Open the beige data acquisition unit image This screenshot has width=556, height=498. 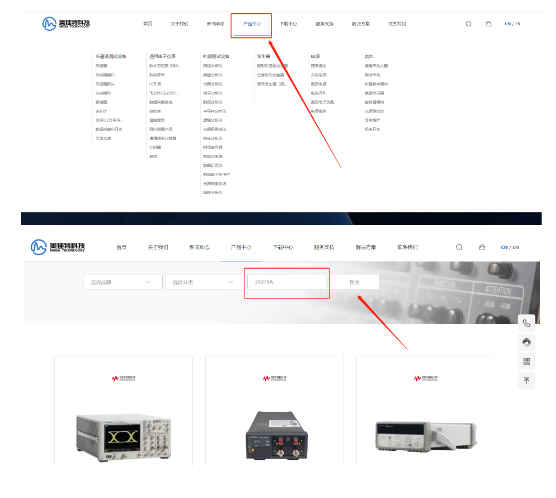(426, 436)
